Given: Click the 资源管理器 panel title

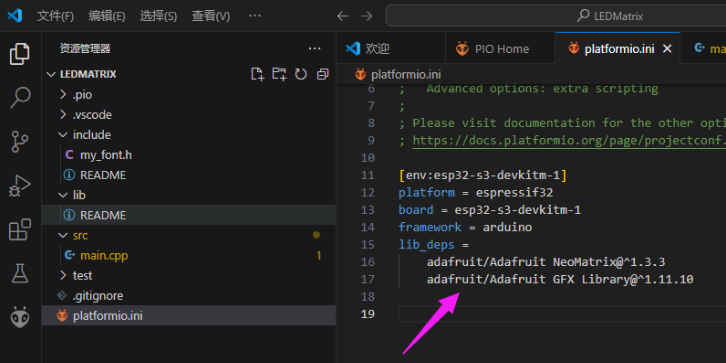Looking at the screenshot, I should tap(85, 49).
